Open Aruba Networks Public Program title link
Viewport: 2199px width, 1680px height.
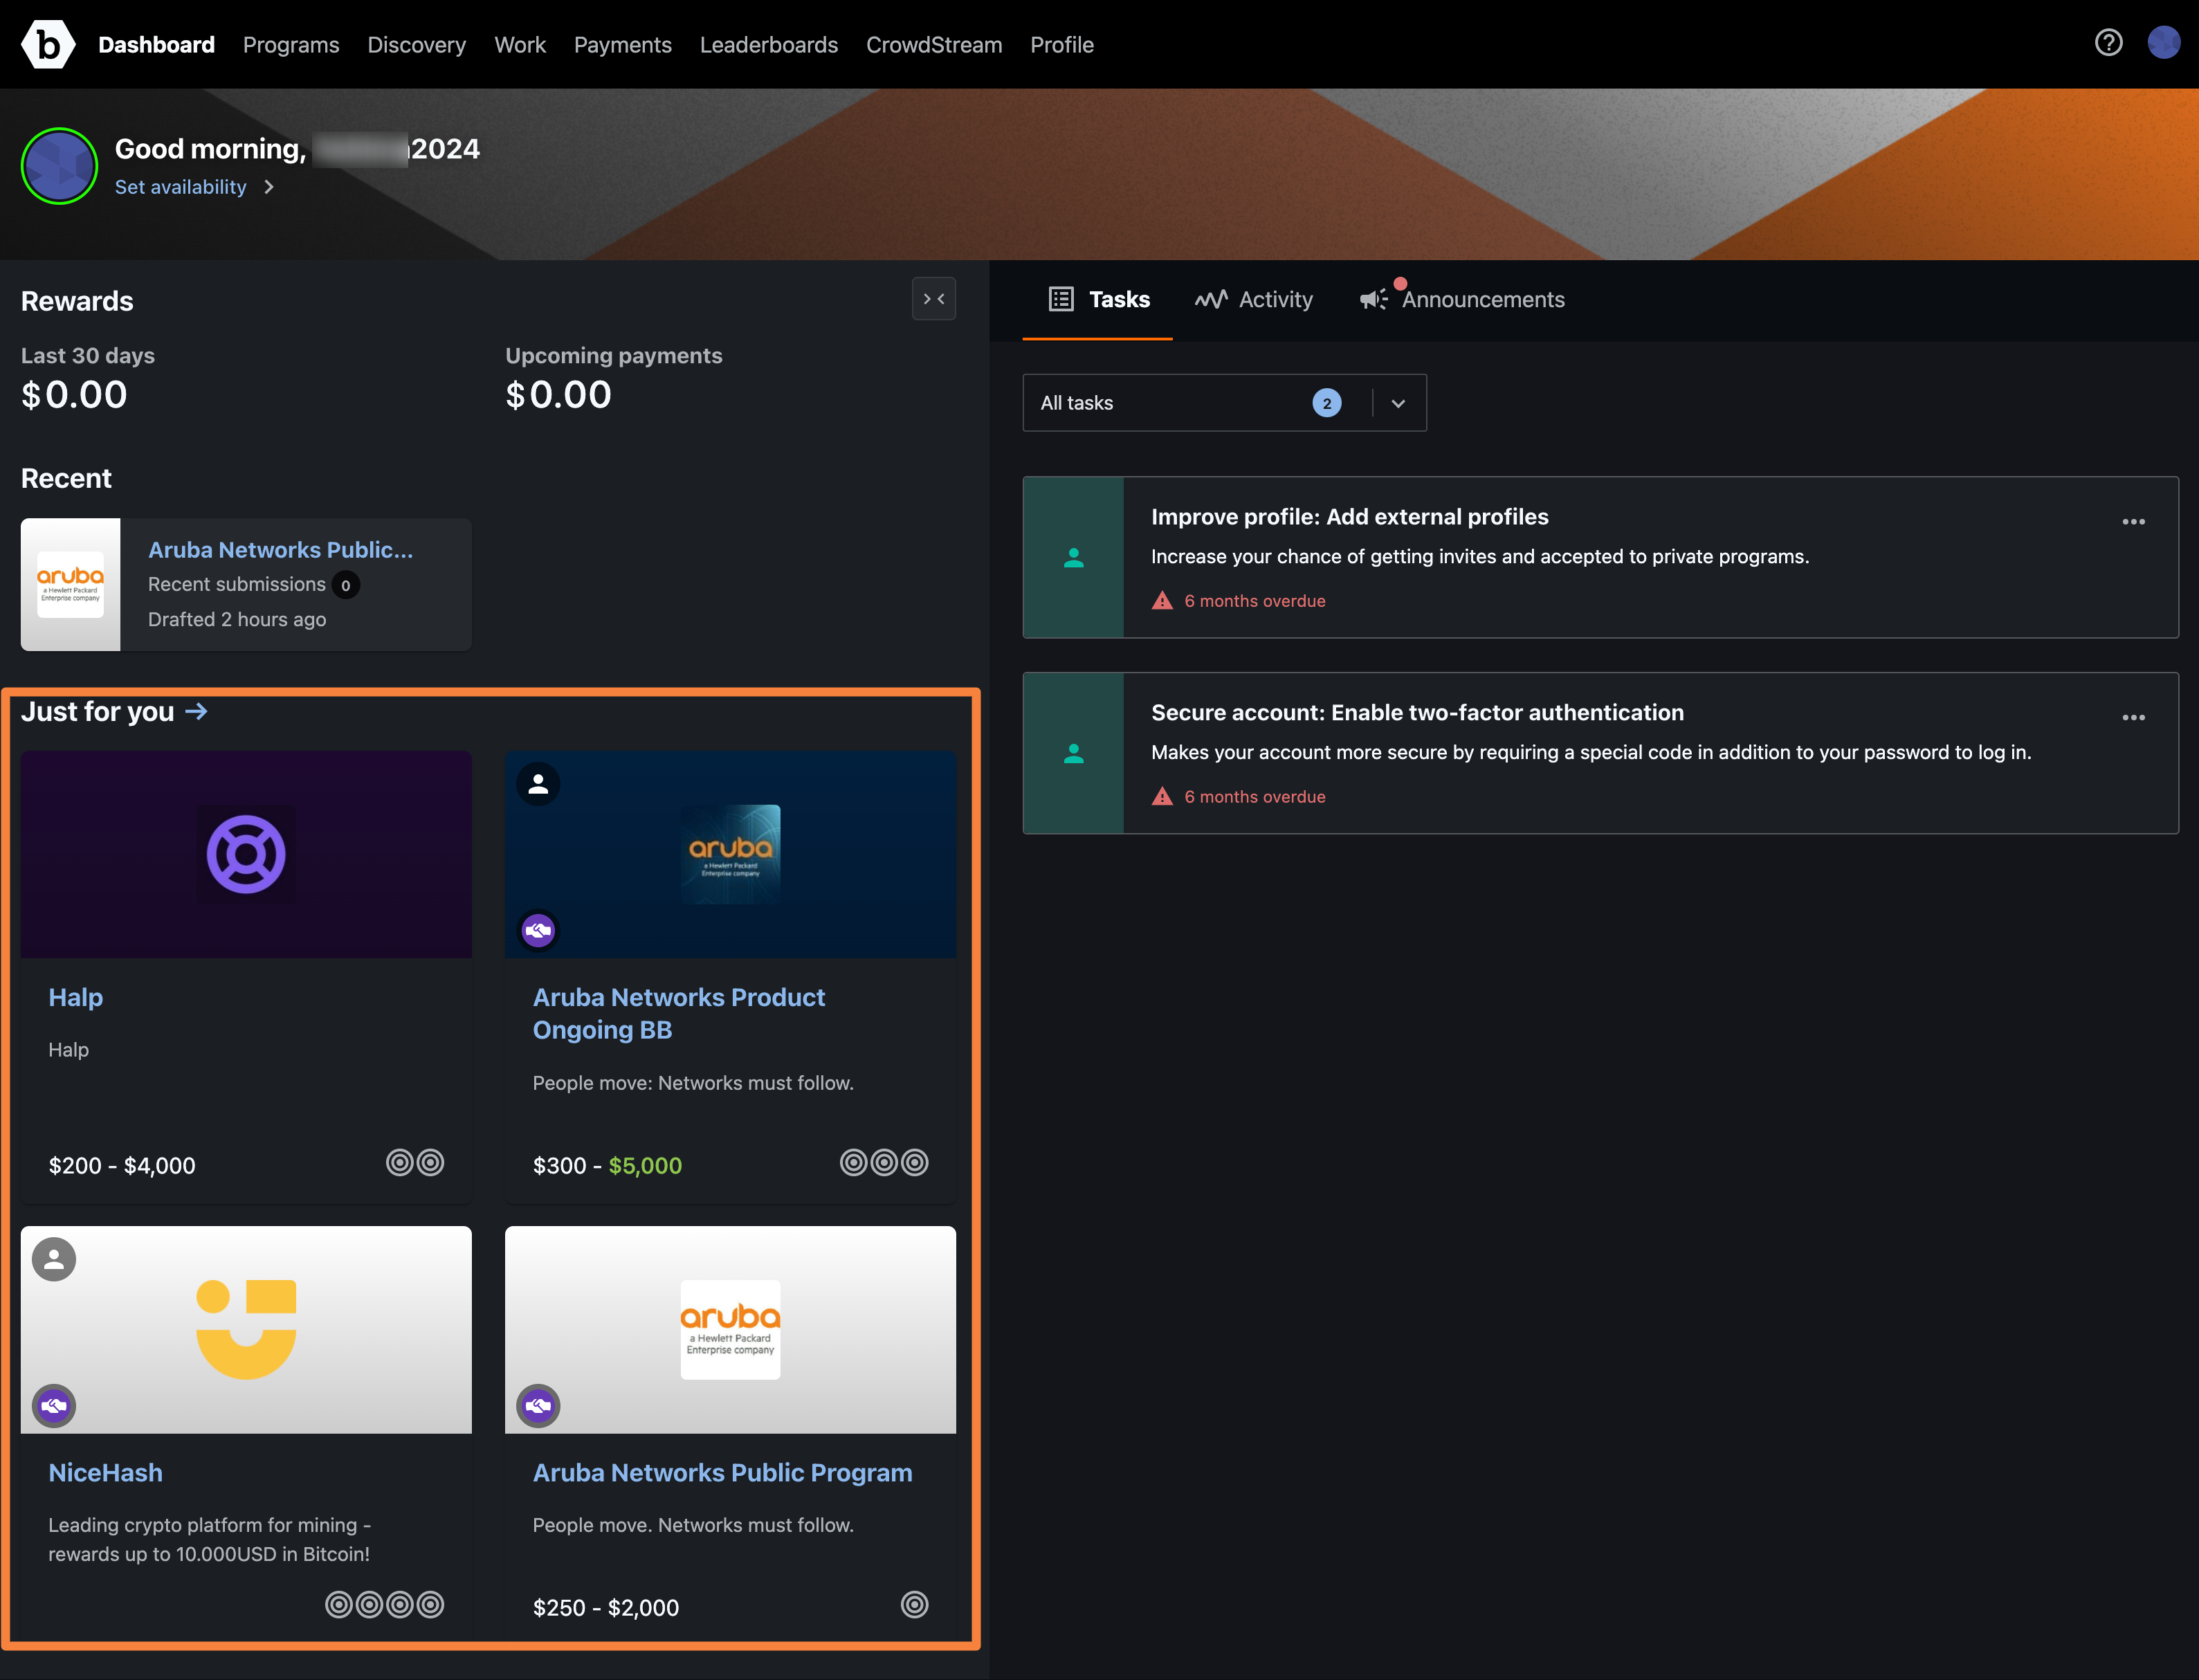723,1472
